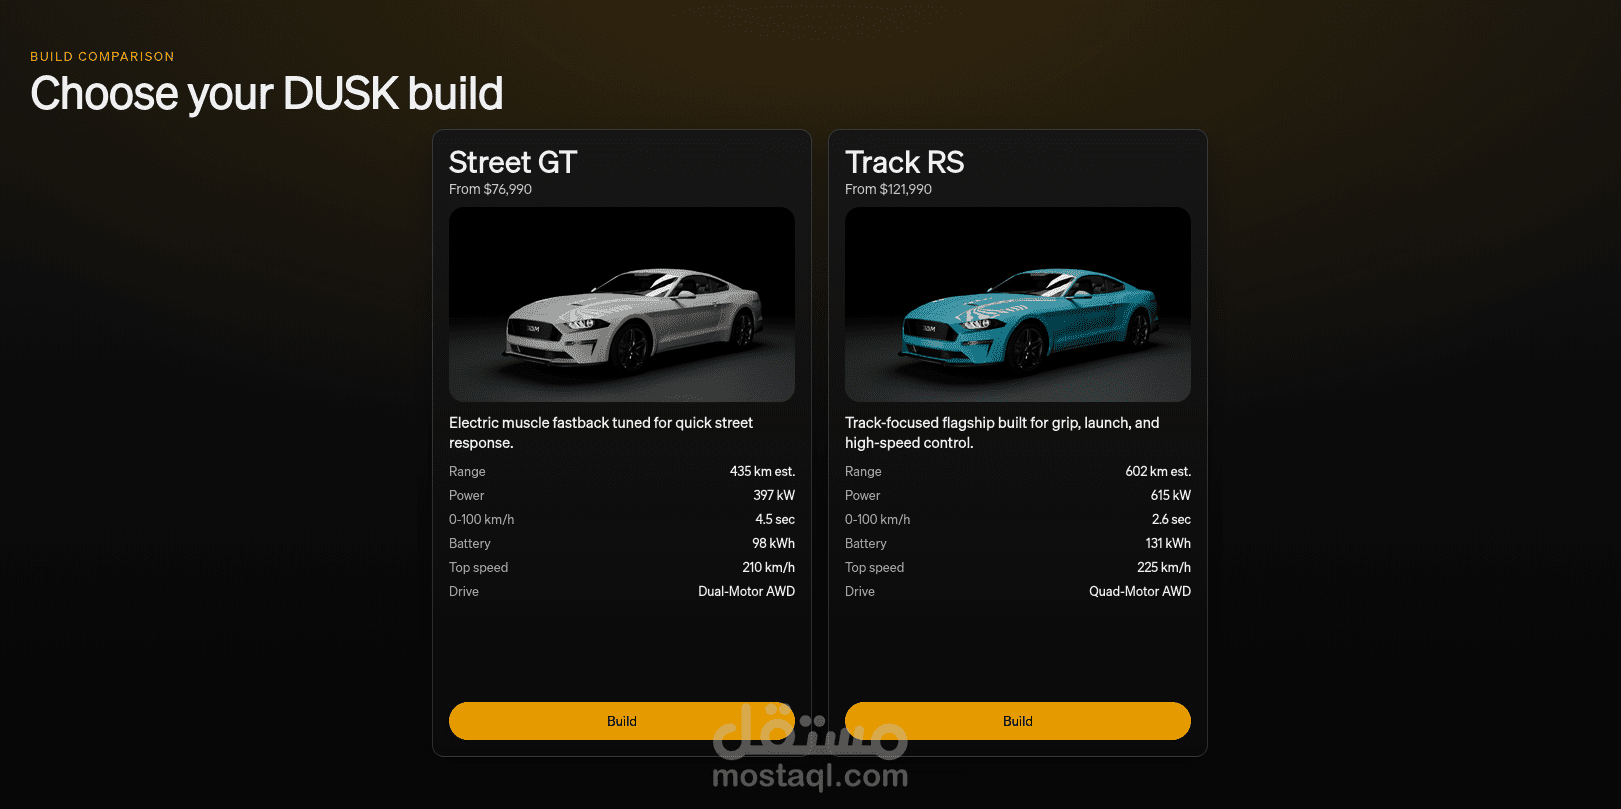
Task: Click the Street GT Range row 435 km
Action: click(x=621, y=471)
